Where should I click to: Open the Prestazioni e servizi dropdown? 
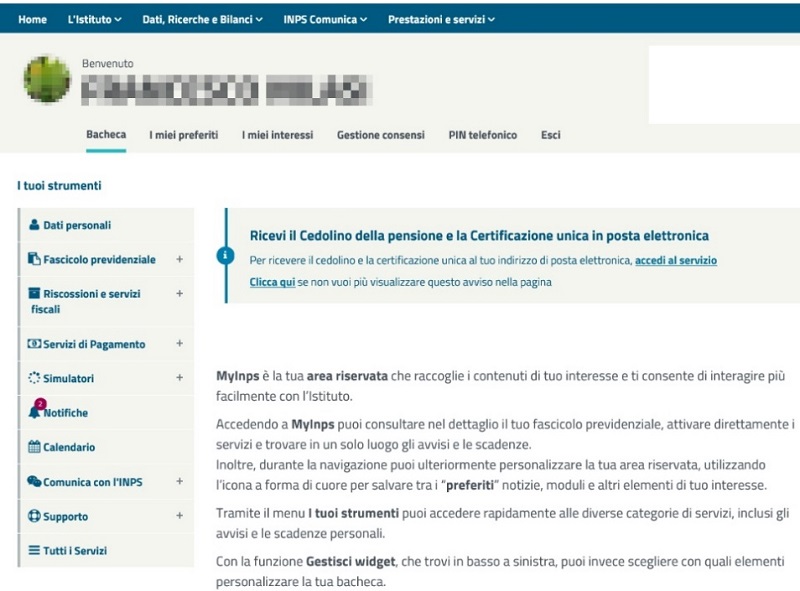[441, 19]
